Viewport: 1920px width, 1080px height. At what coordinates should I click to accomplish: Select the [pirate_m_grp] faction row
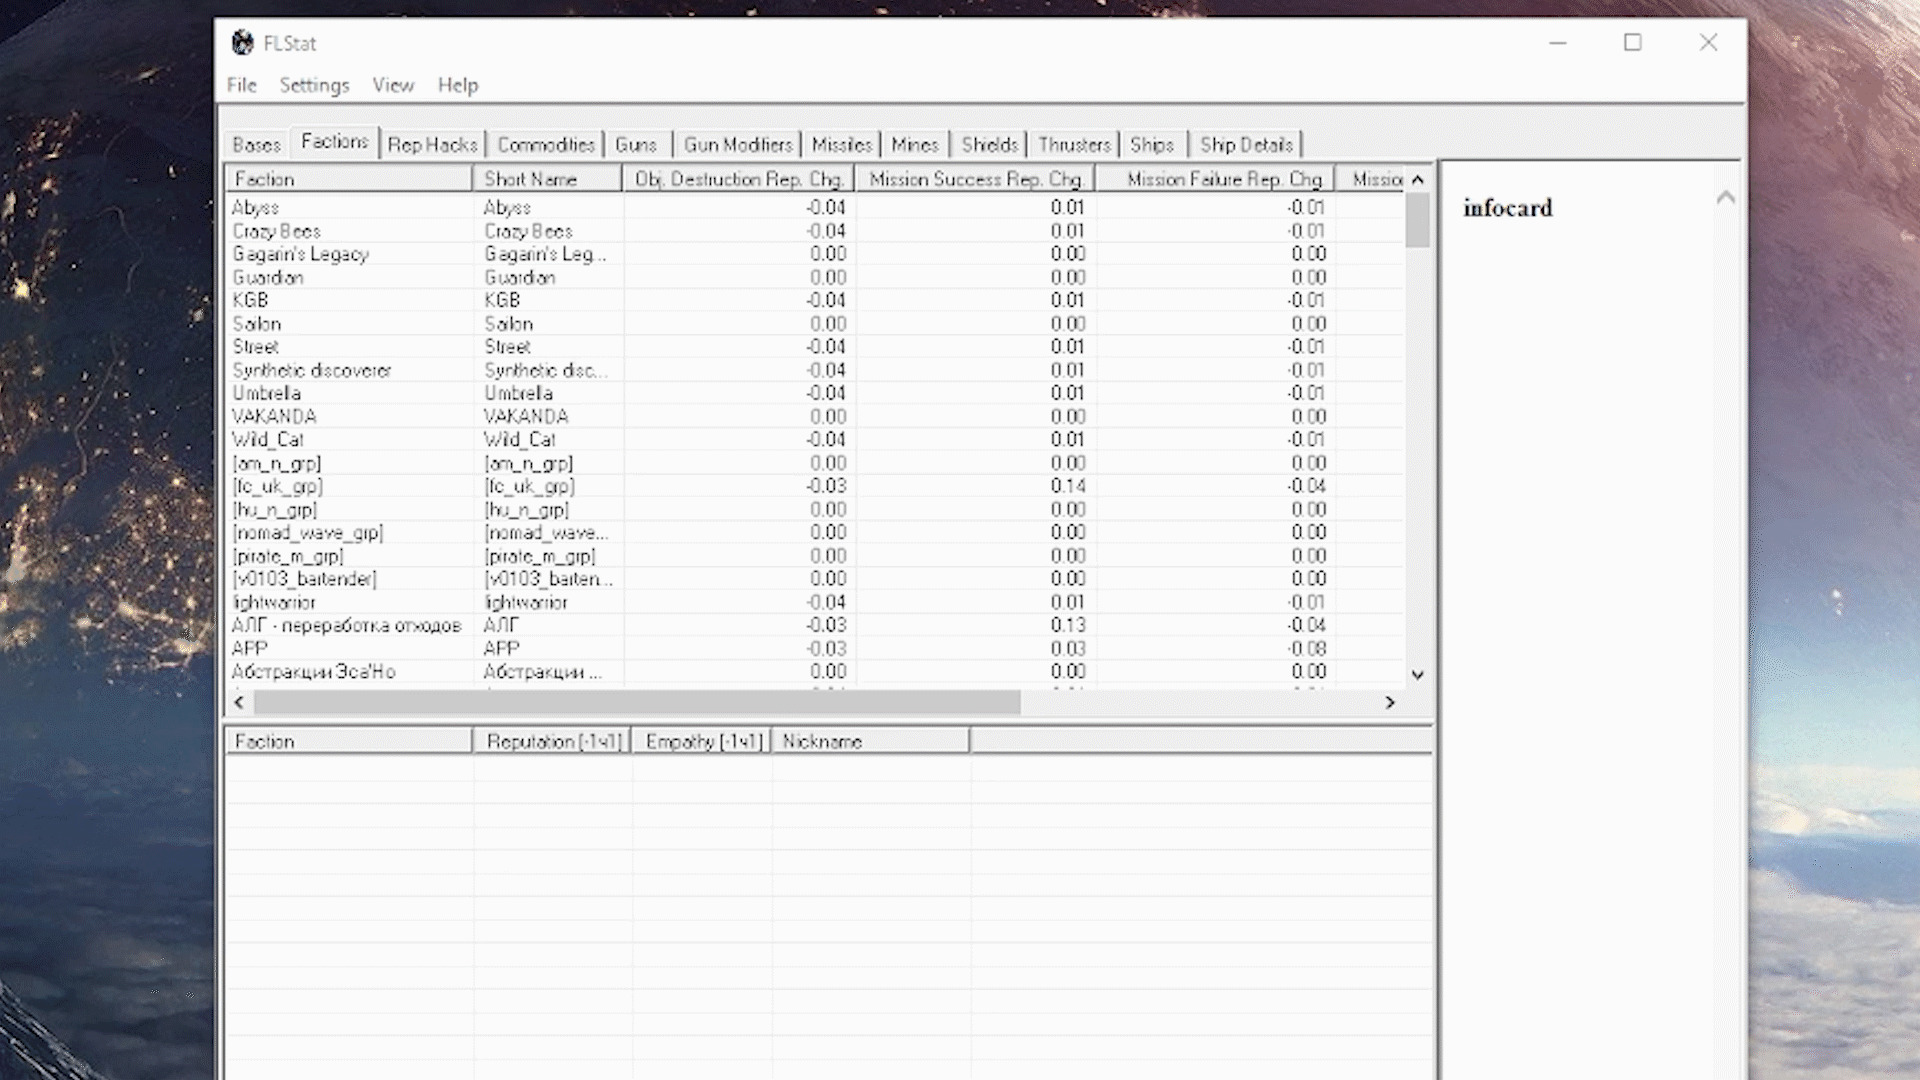click(x=815, y=556)
